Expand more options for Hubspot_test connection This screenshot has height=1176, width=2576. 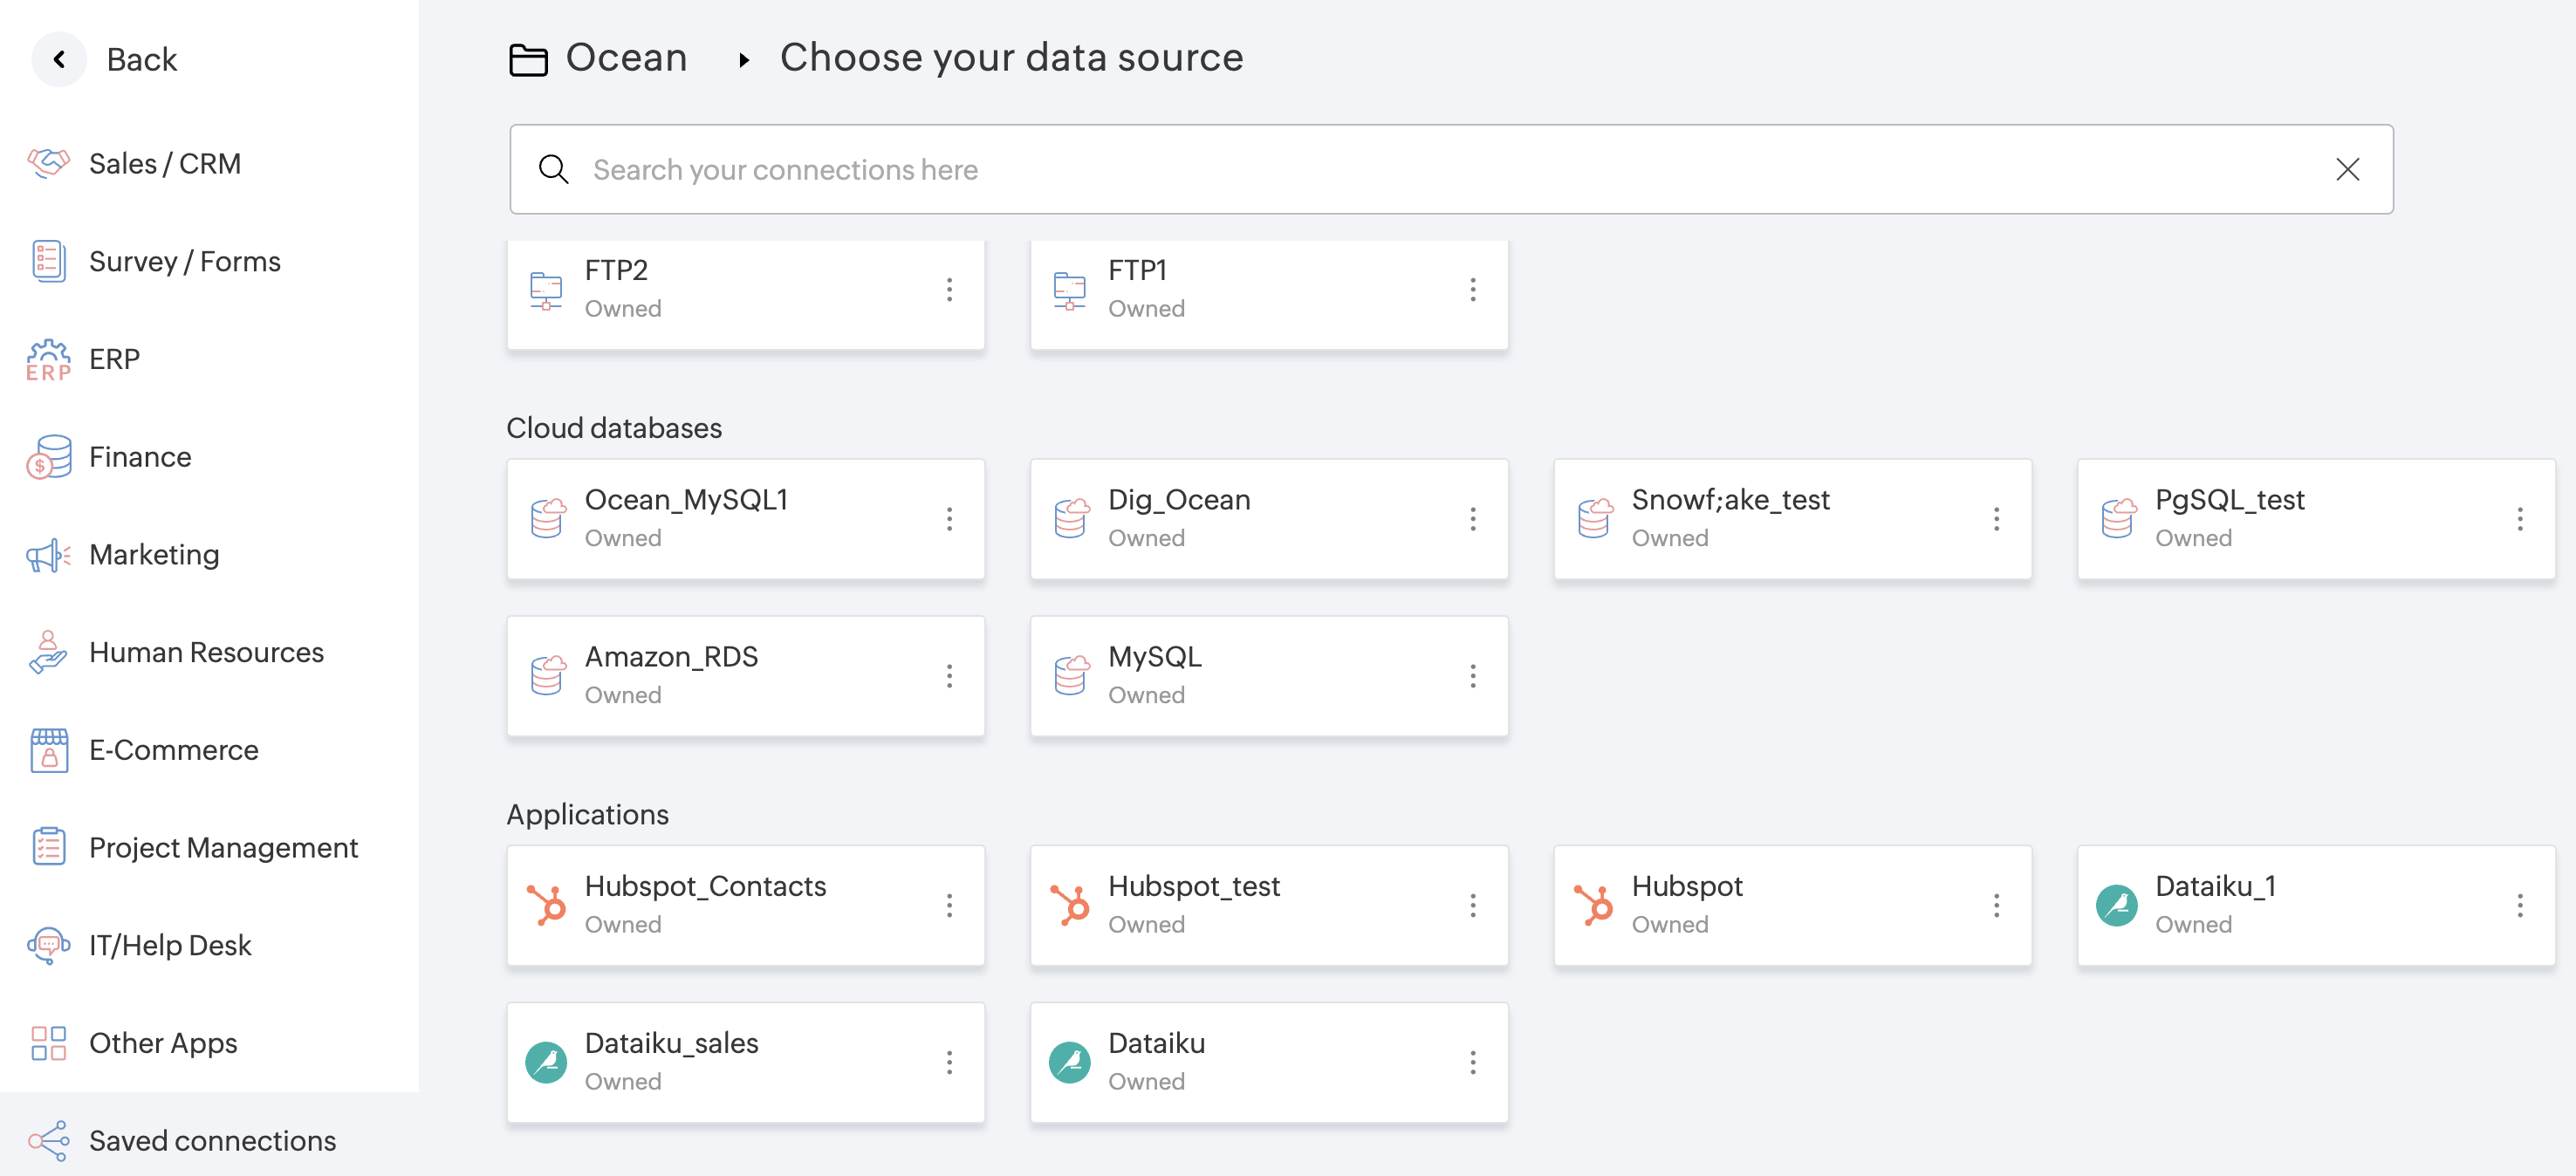[x=1472, y=905]
